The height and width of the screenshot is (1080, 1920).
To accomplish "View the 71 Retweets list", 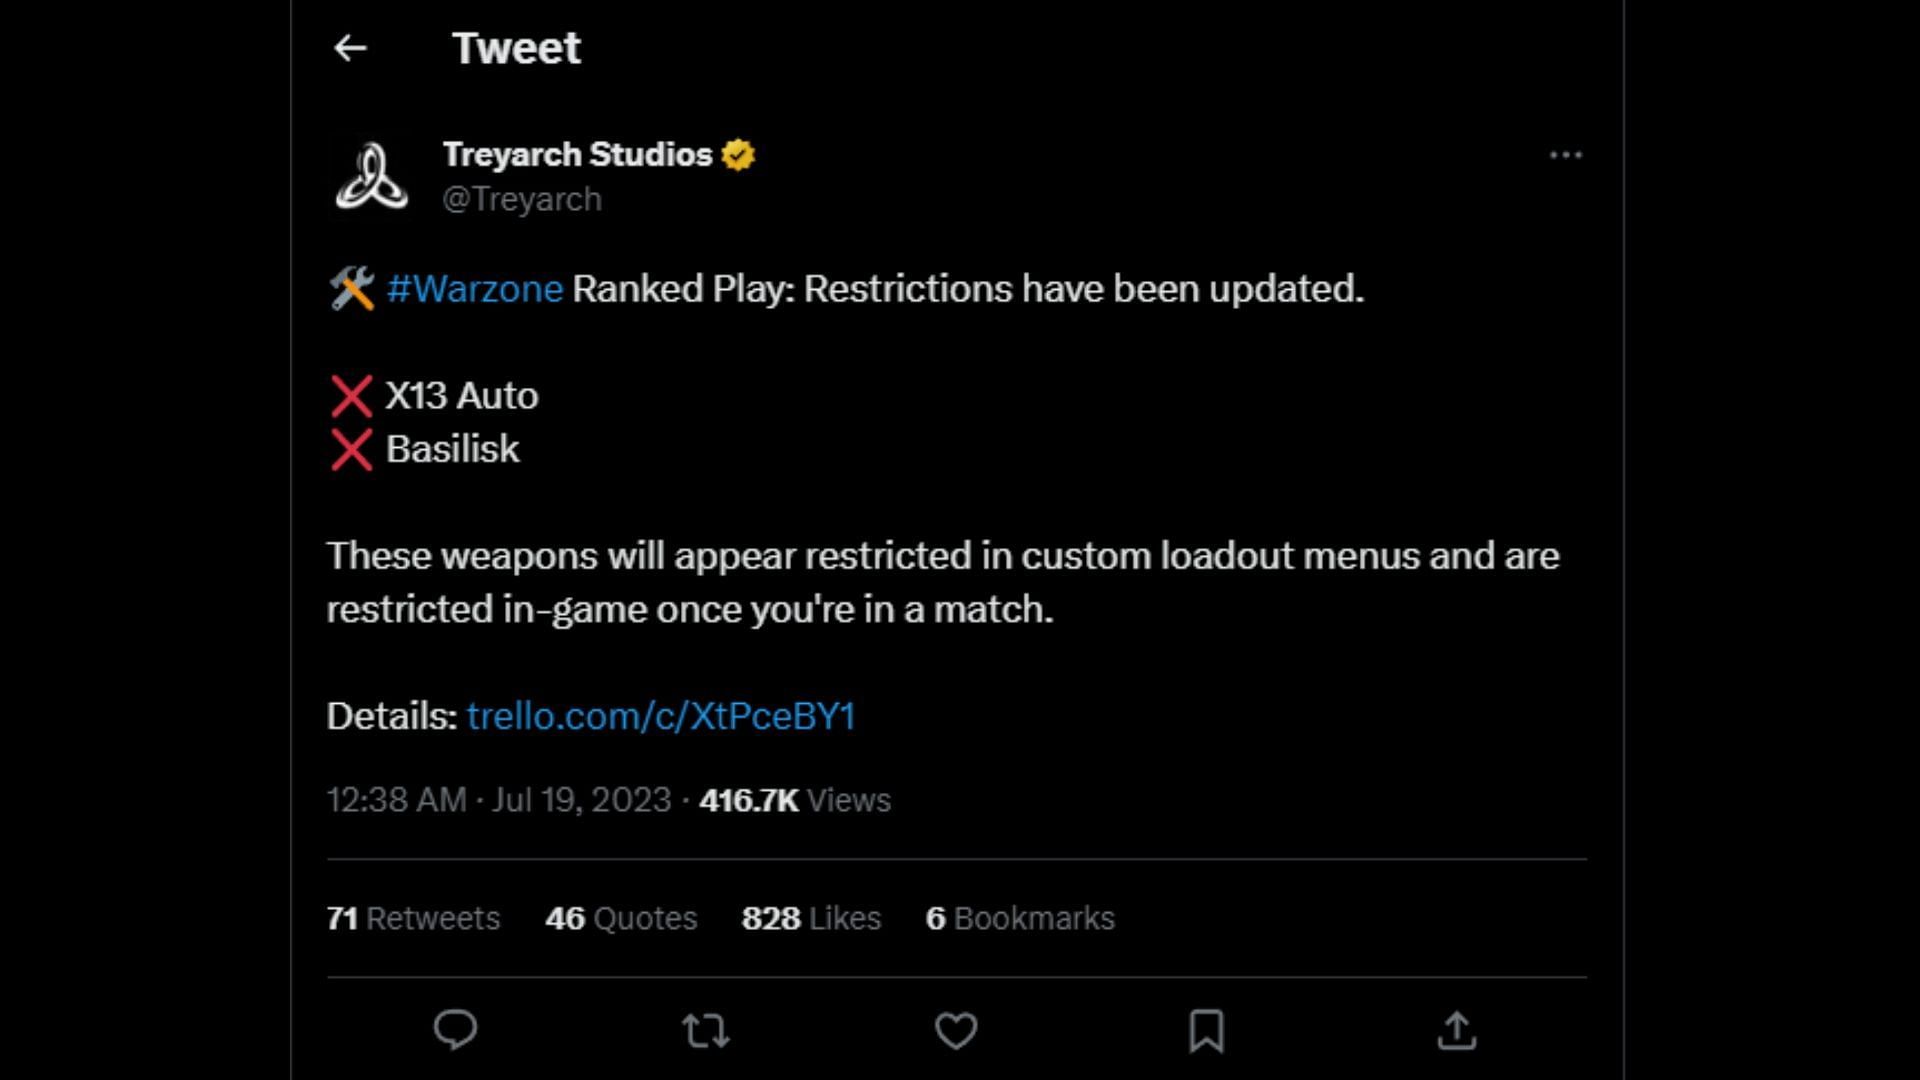I will (x=413, y=918).
